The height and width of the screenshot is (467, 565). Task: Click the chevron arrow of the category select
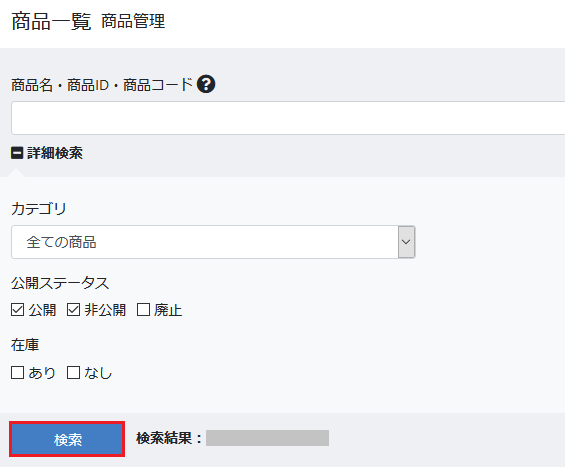(406, 242)
